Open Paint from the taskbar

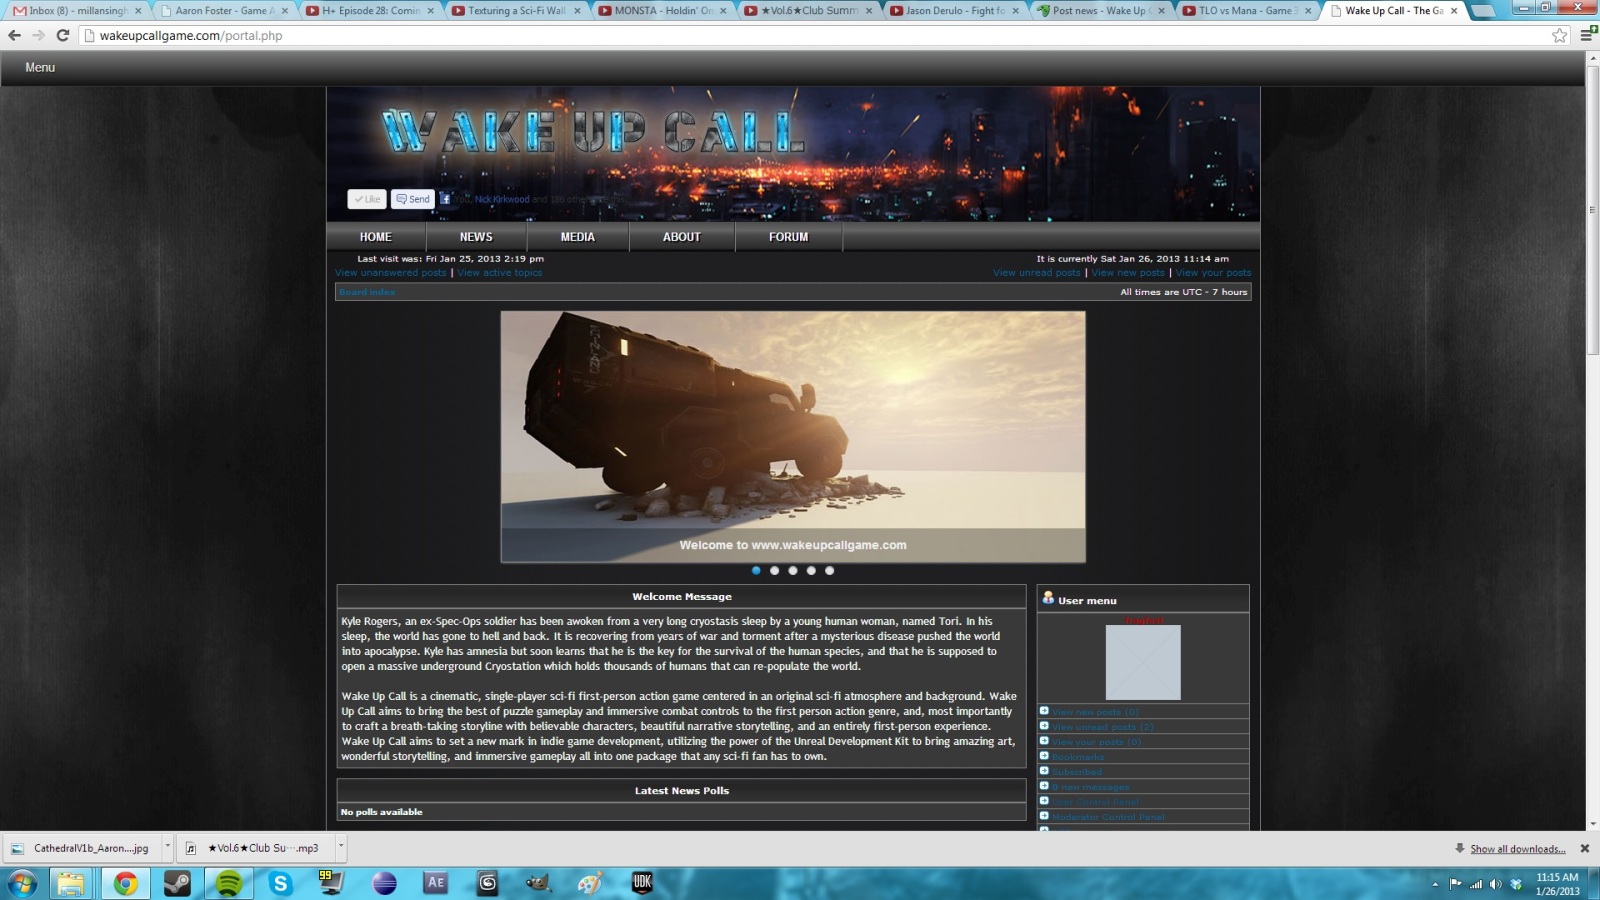click(x=591, y=883)
